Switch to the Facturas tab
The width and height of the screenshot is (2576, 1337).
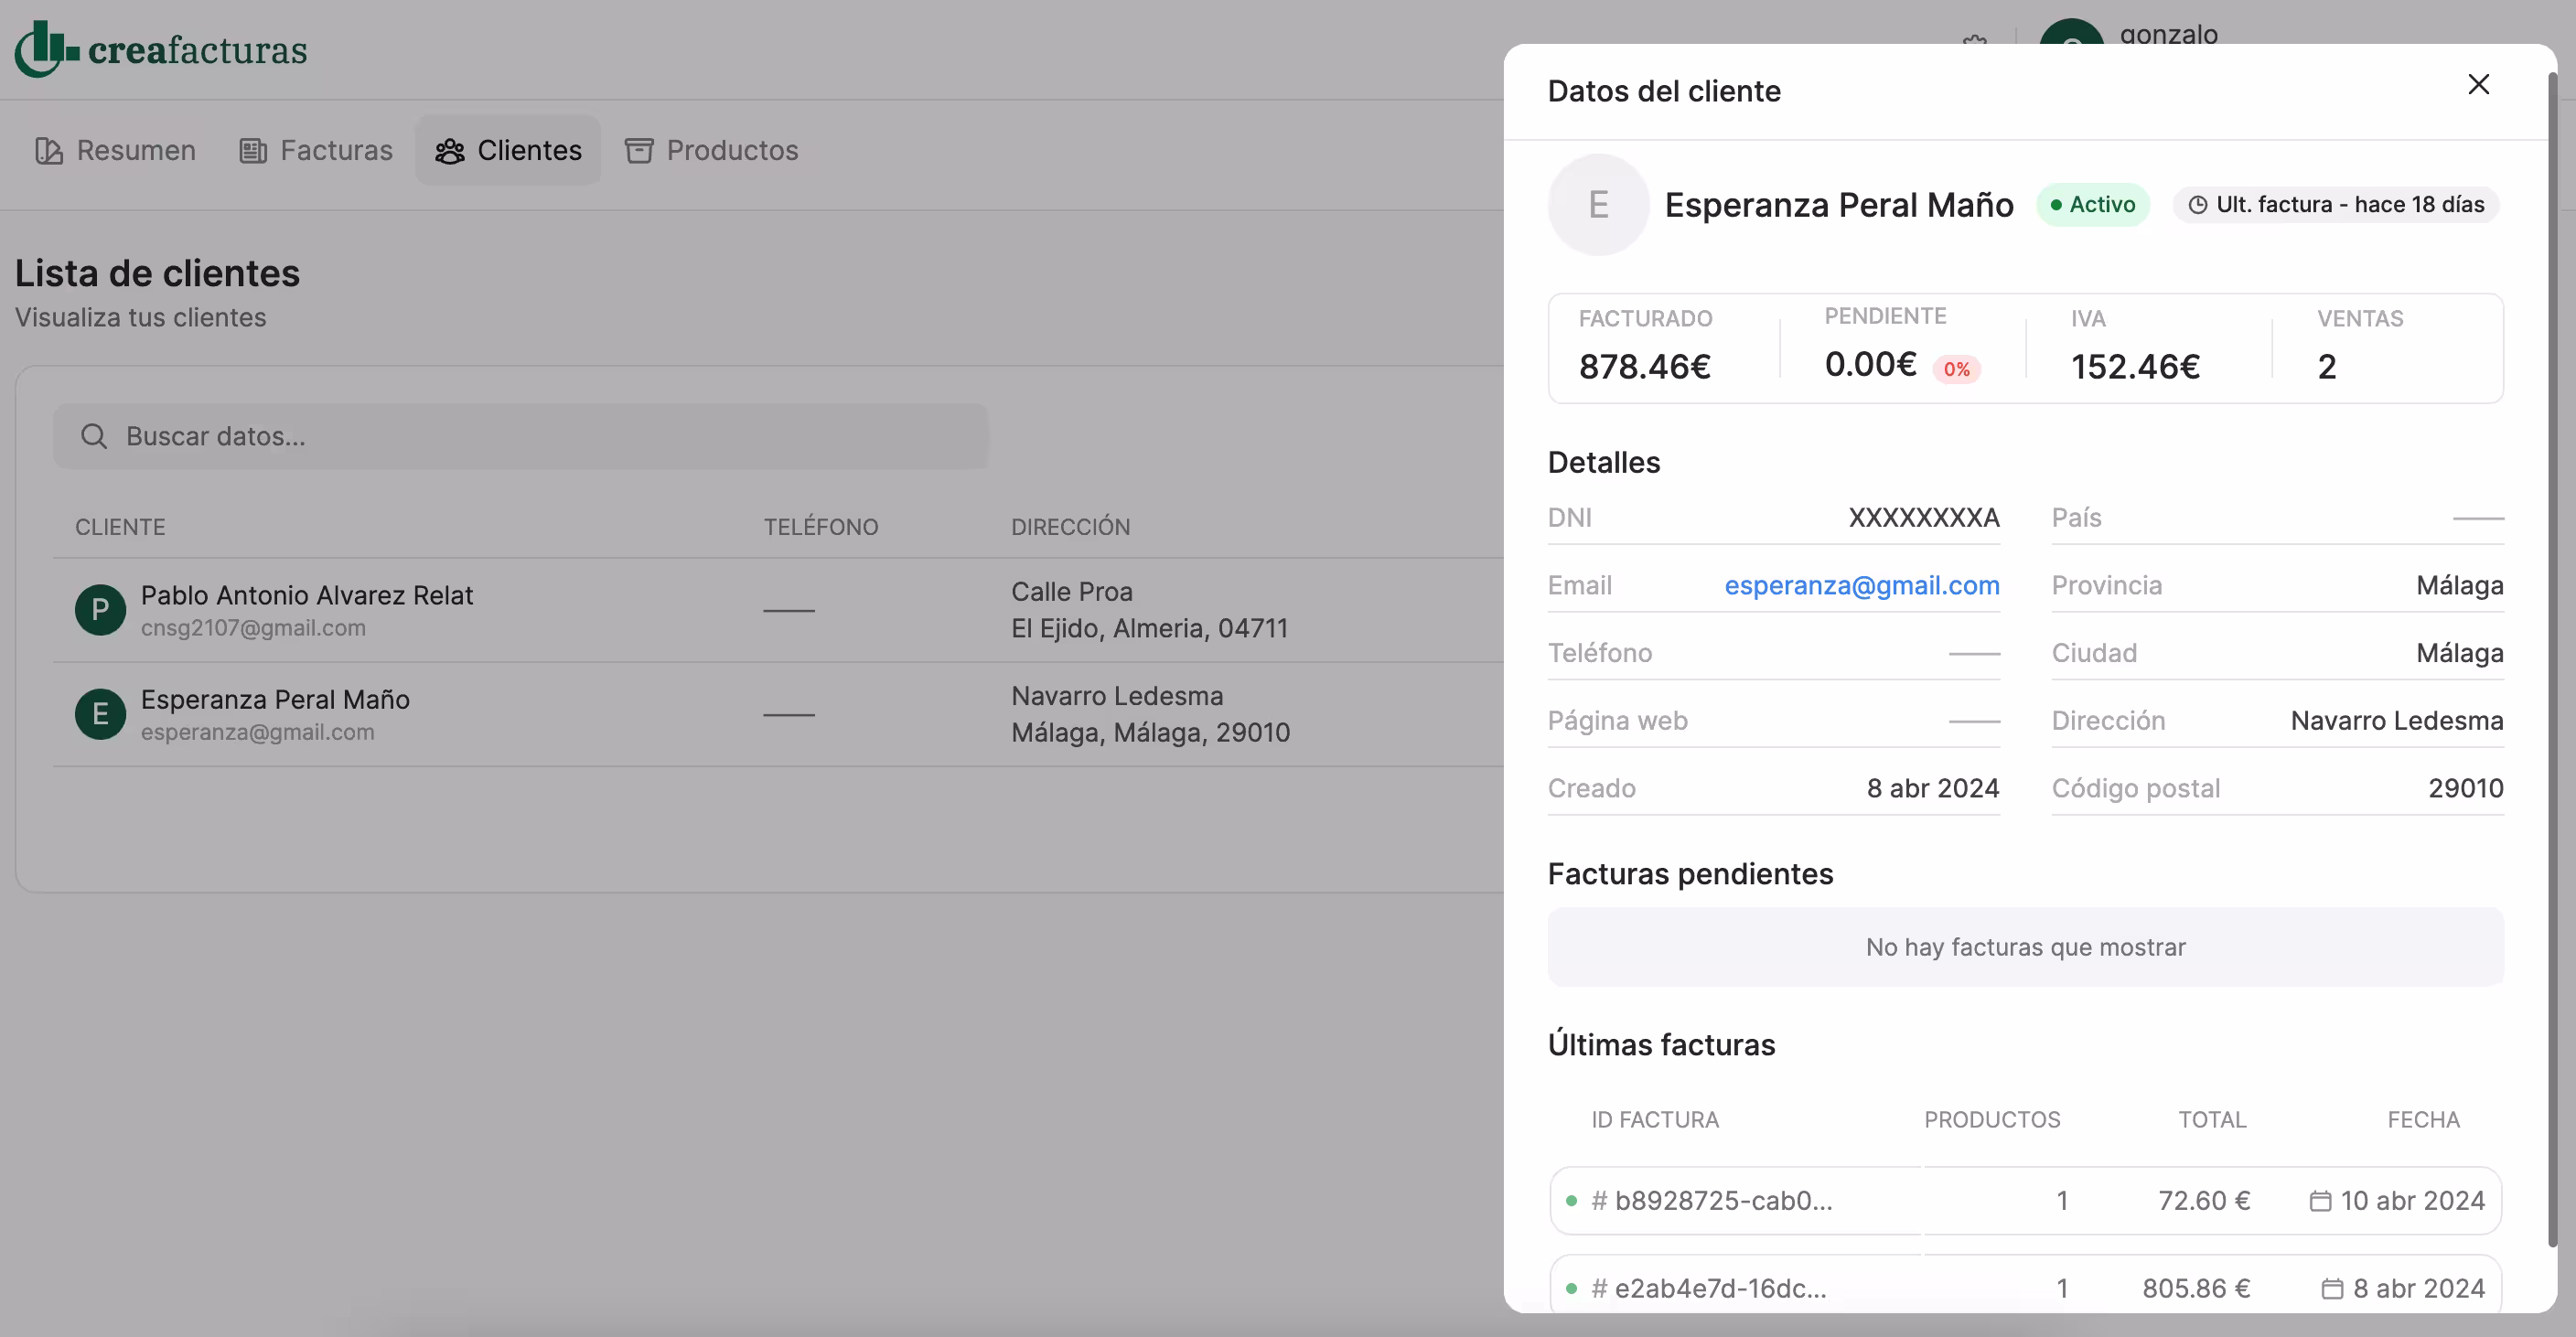[316, 150]
